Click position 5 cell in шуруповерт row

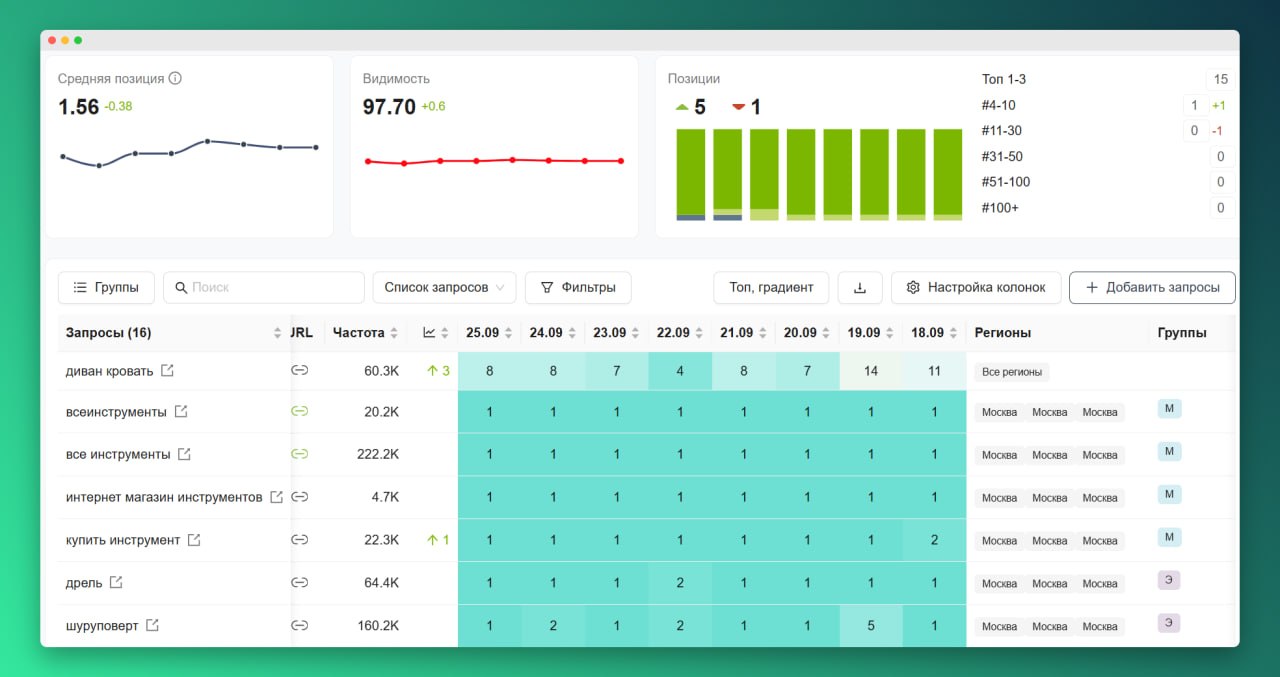871,626
